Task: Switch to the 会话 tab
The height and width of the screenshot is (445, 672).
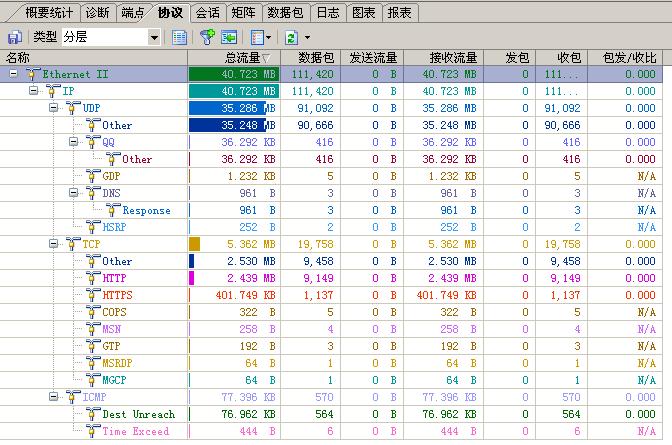Action: click(x=208, y=12)
